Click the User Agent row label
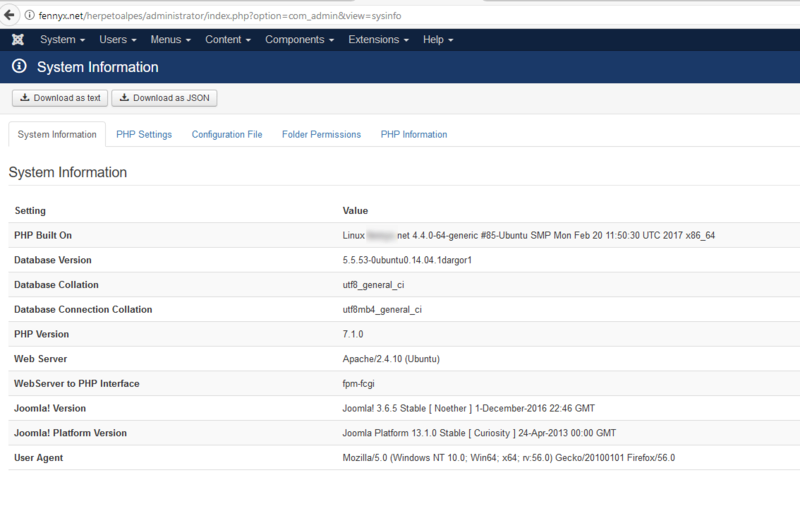This screenshot has height=516, width=800. coord(38,458)
